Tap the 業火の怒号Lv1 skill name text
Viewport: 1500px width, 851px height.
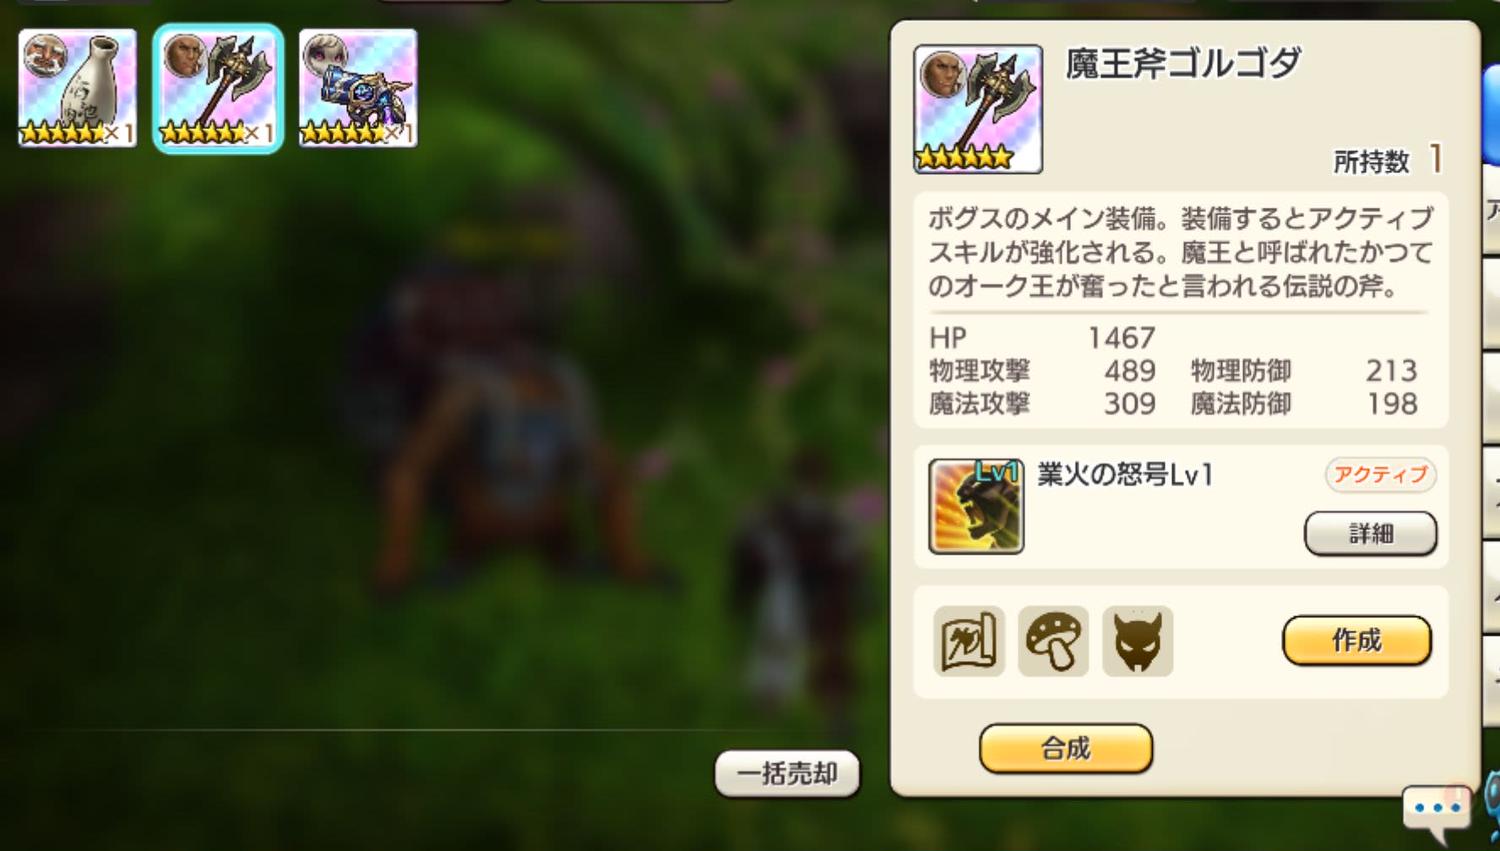click(1125, 474)
